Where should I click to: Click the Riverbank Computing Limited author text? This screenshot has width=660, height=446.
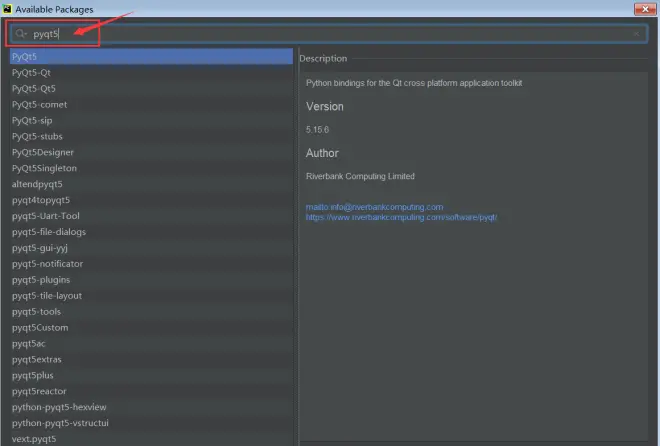coord(360,176)
